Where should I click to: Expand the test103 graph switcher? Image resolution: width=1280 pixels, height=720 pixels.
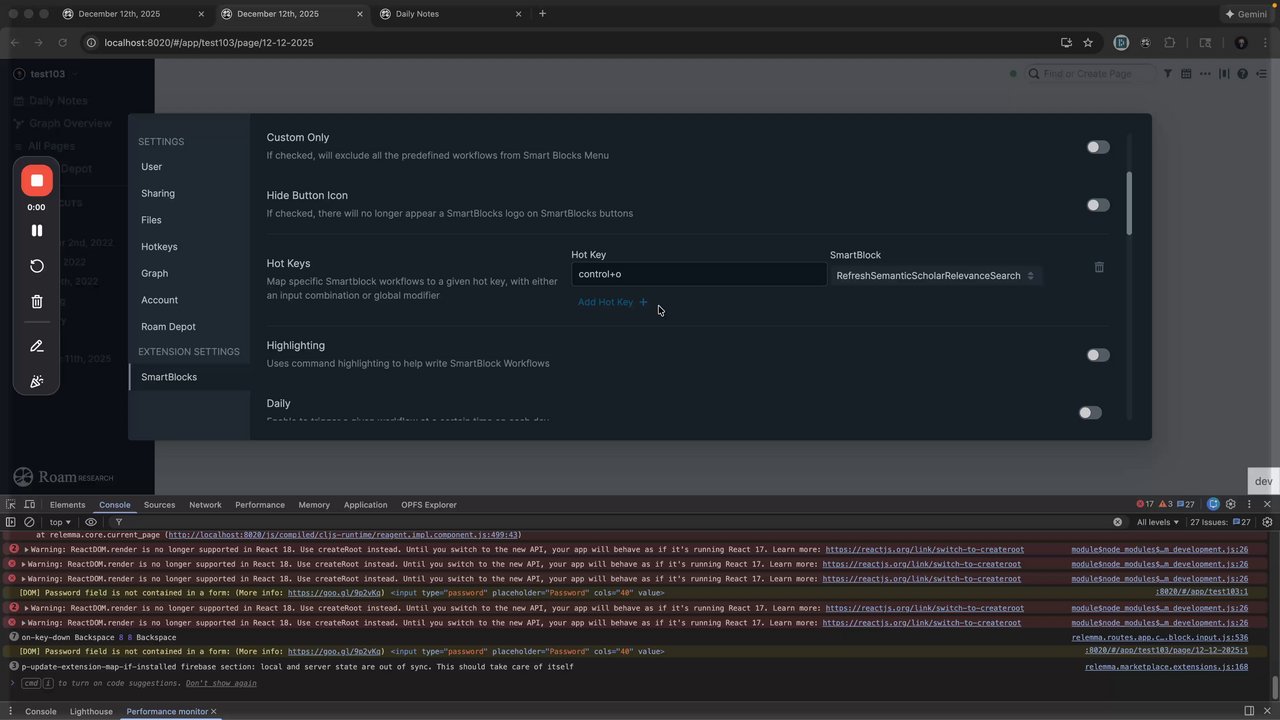tap(46, 74)
